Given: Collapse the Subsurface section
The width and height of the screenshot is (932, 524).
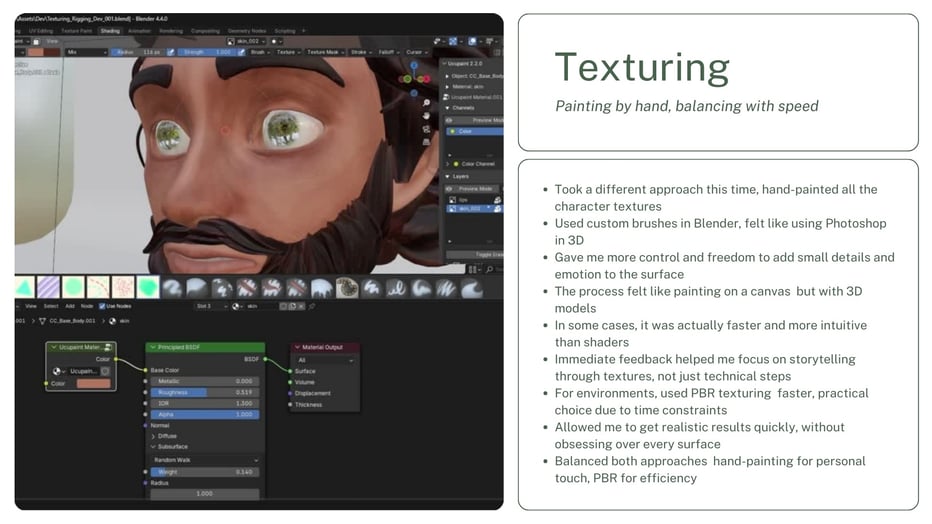Looking at the screenshot, I should [x=153, y=447].
